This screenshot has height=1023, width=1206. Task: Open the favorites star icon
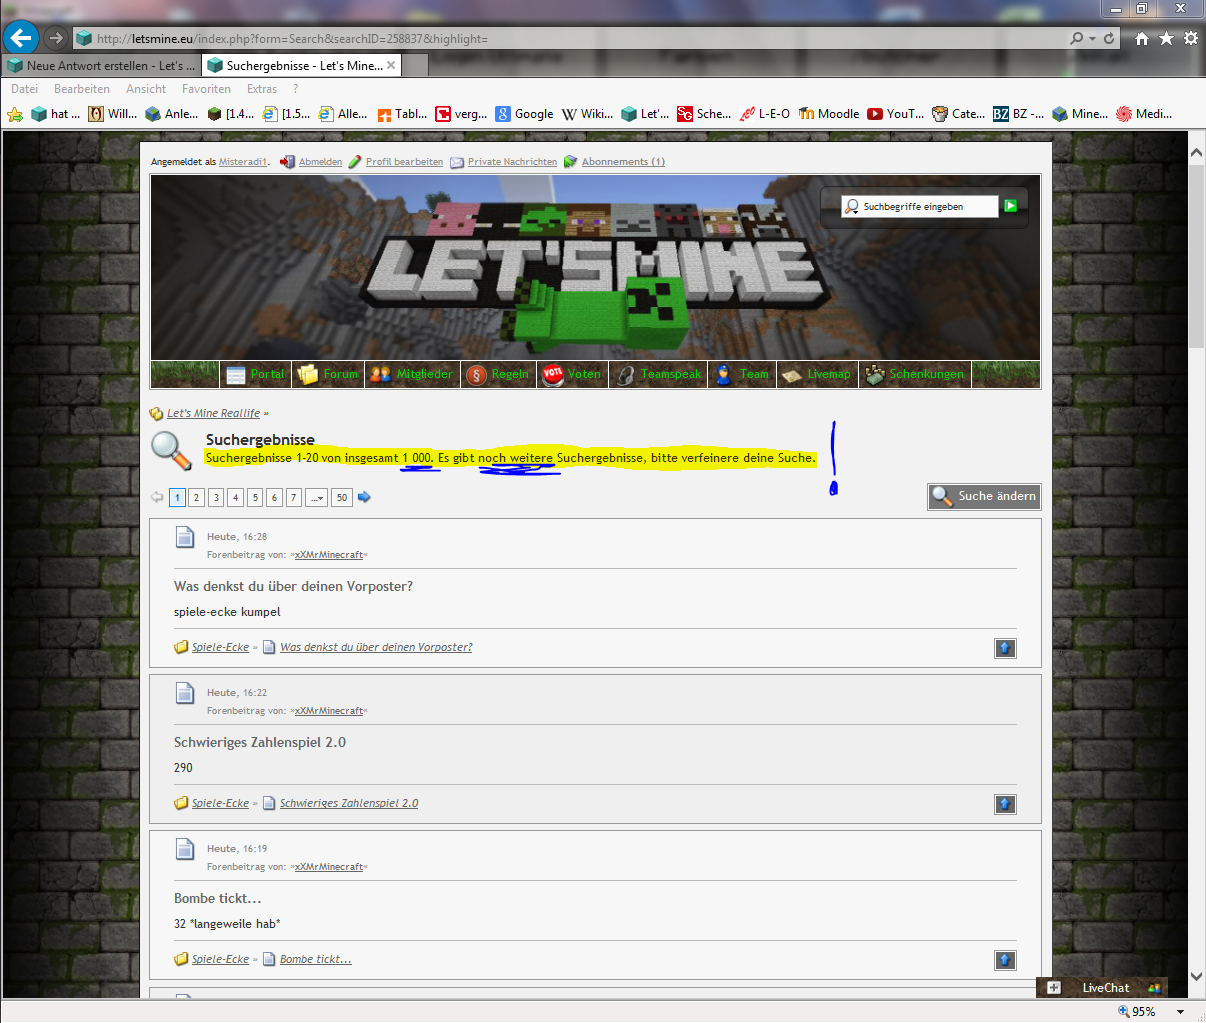pyautogui.click(x=1166, y=38)
